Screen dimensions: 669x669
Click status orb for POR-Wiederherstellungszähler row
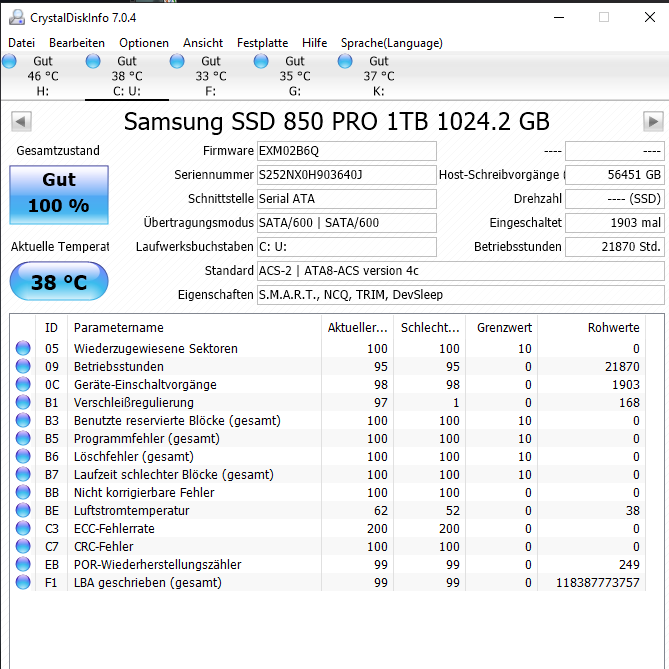(x=23, y=564)
